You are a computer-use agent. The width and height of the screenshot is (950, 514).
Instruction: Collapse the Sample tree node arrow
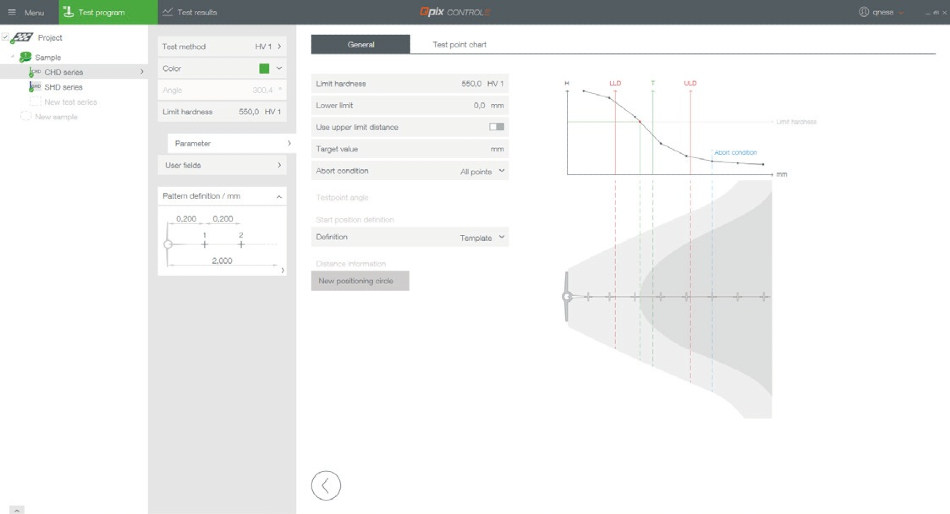(13, 57)
